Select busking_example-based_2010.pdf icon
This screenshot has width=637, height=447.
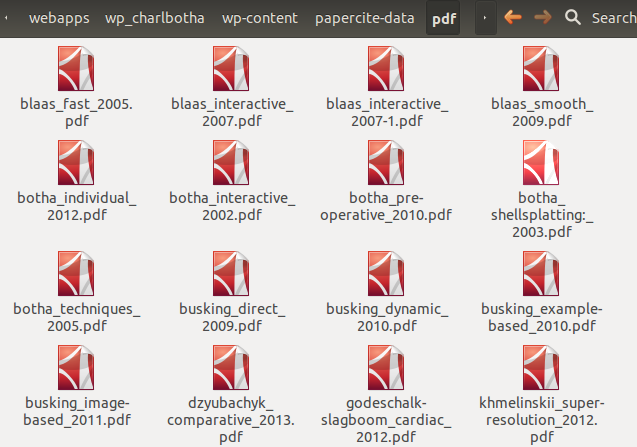[542, 273]
